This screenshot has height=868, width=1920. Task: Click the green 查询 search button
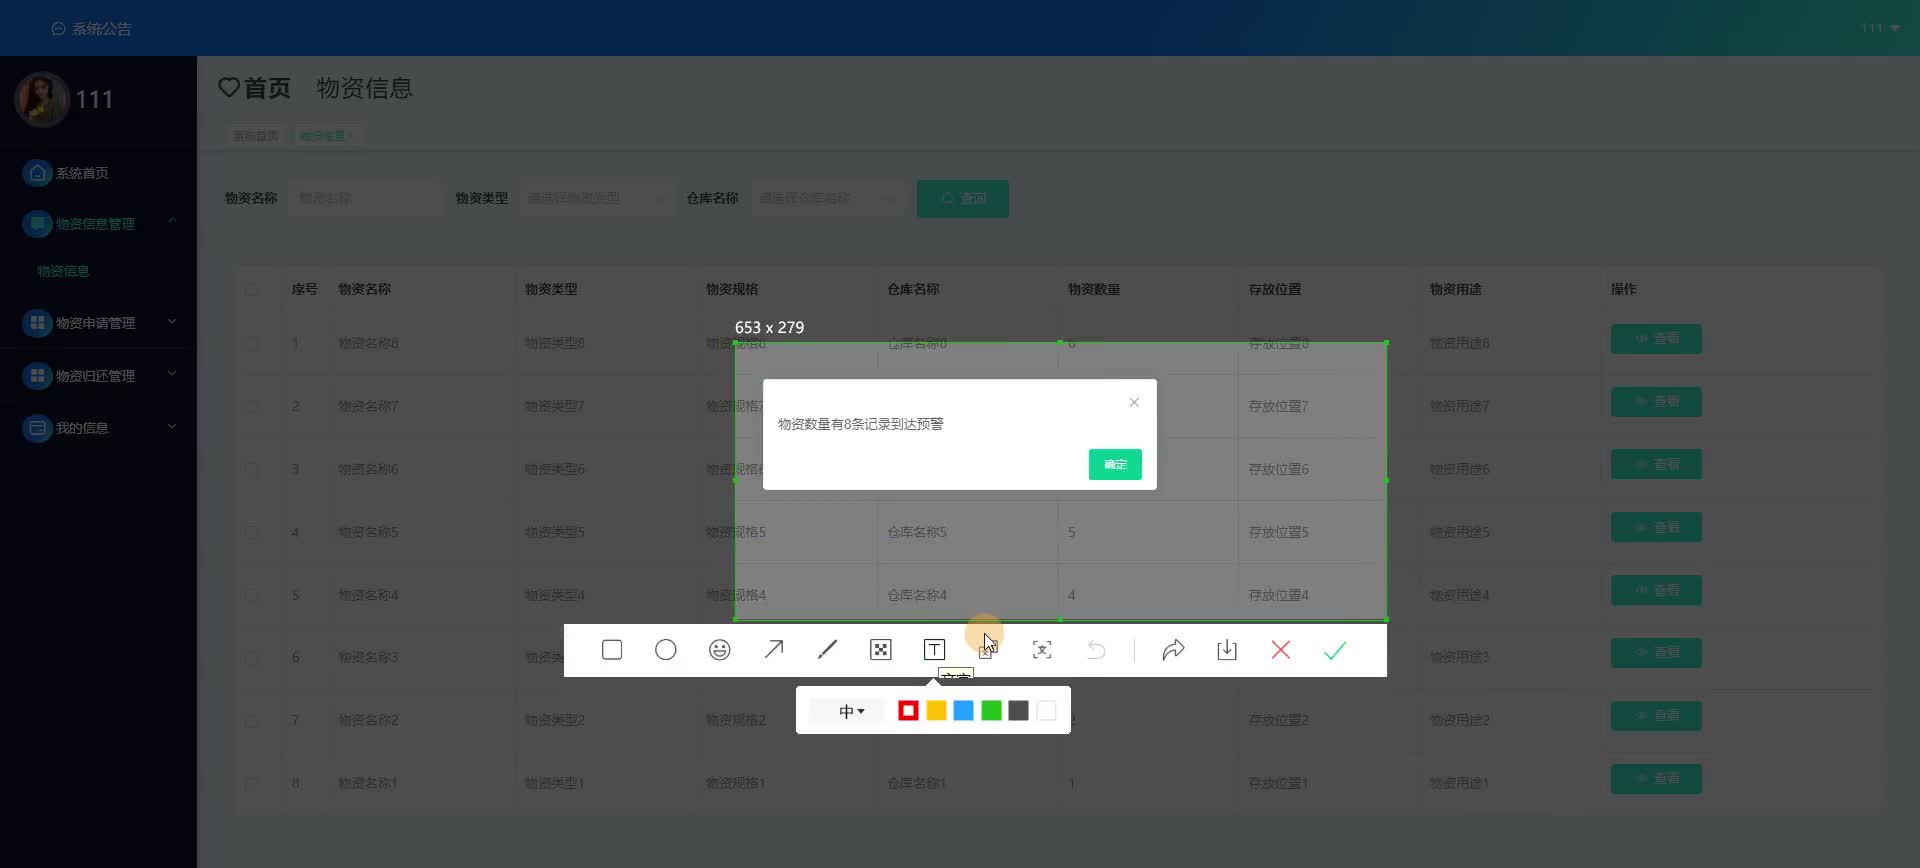pyautogui.click(x=962, y=198)
